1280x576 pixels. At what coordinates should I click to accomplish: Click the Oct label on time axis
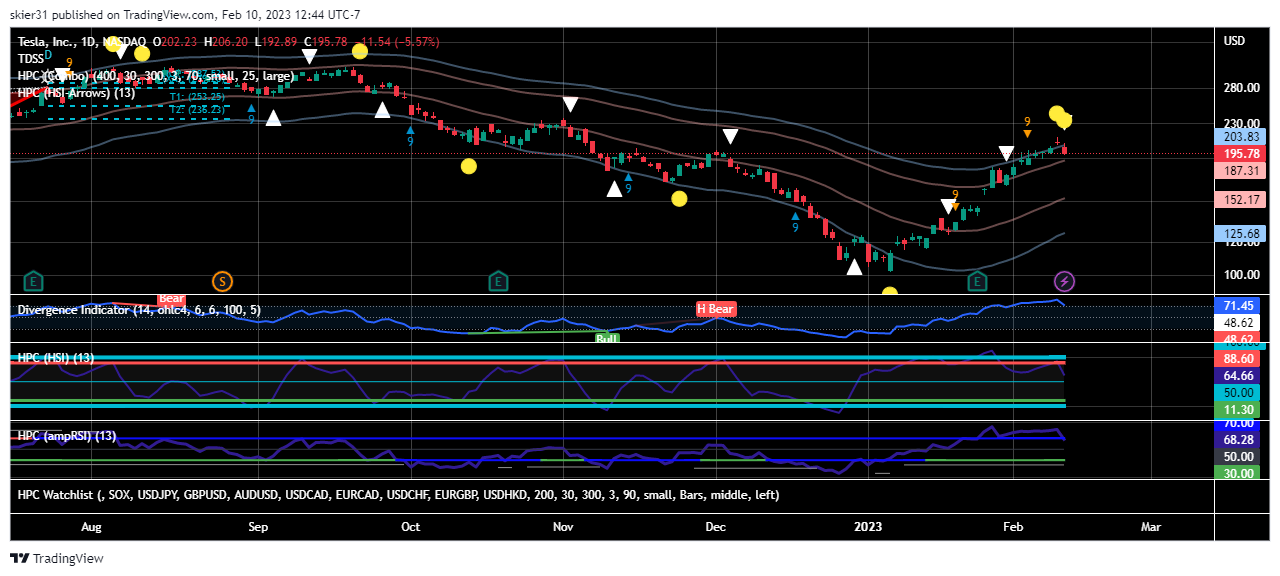coord(410,526)
